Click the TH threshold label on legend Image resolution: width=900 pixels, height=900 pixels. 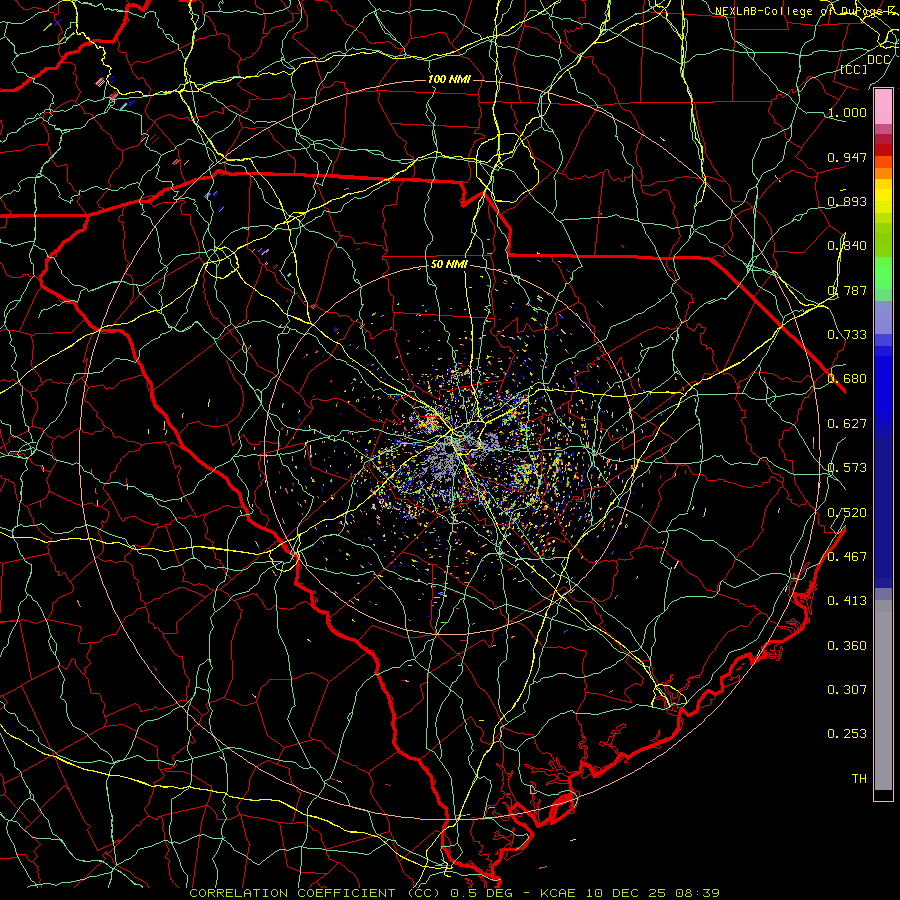pos(859,778)
